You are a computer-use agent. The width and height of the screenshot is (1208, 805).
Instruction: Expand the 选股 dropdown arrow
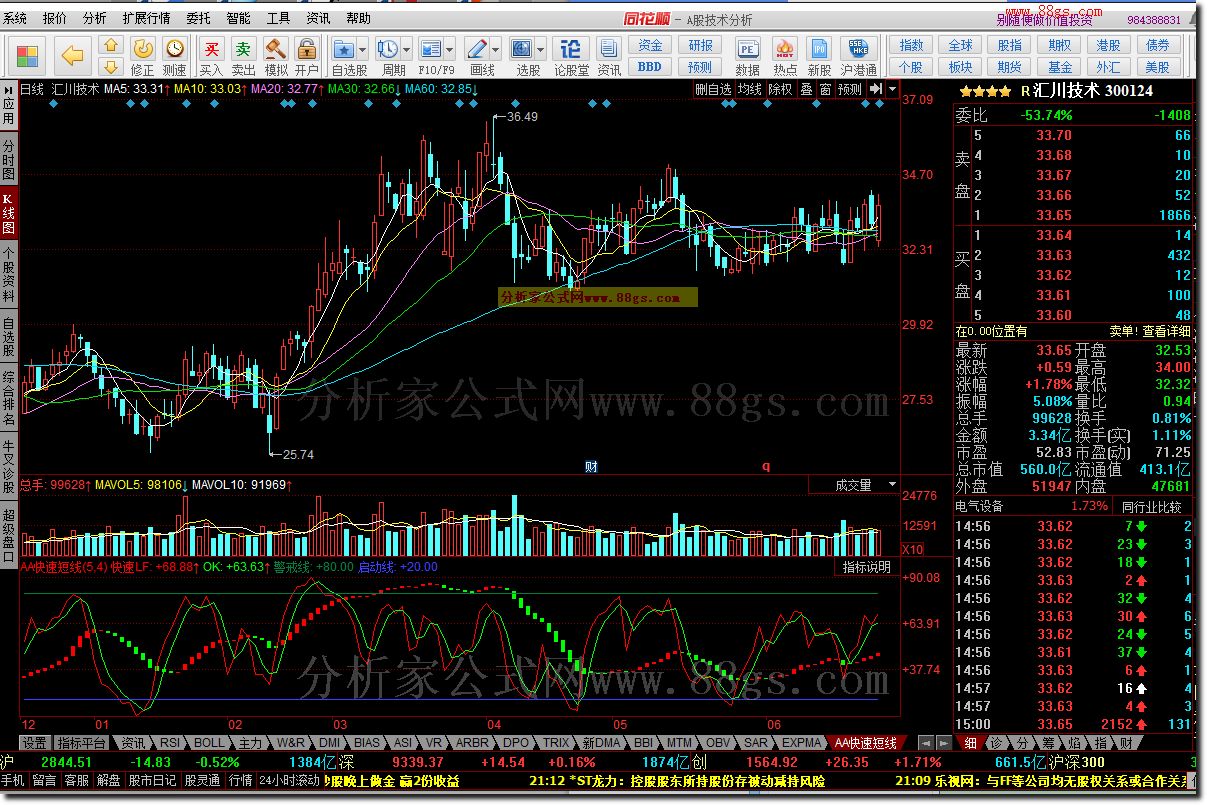(x=541, y=48)
